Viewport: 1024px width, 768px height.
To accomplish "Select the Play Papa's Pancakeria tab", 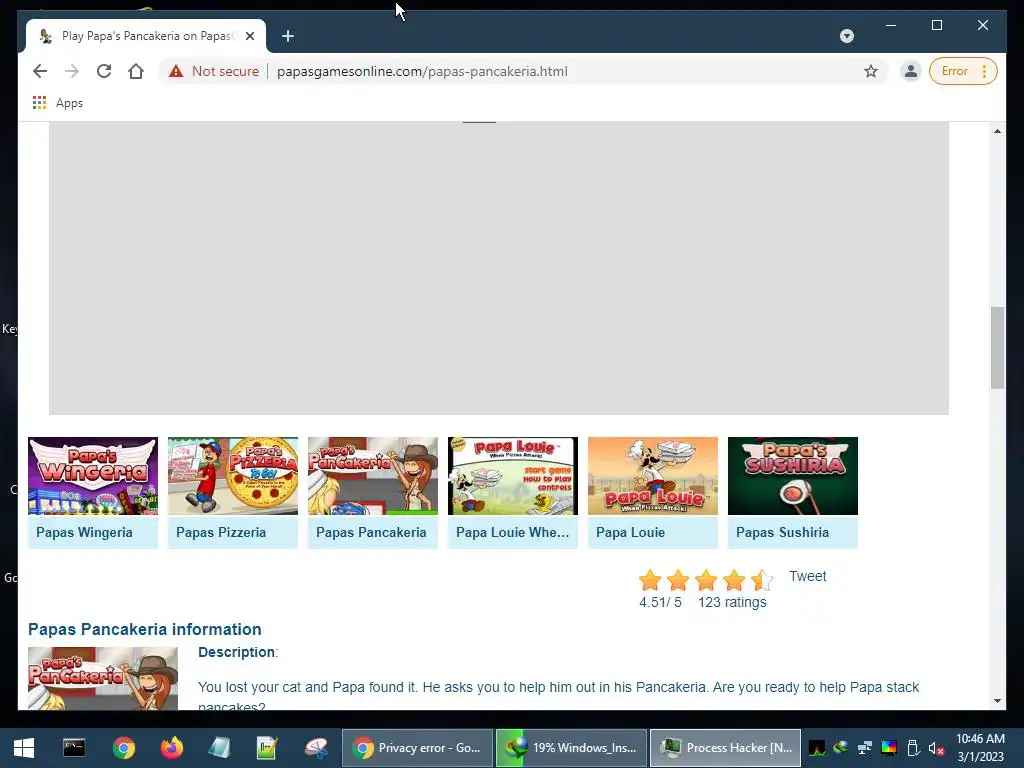I will [x=146, y=36].
